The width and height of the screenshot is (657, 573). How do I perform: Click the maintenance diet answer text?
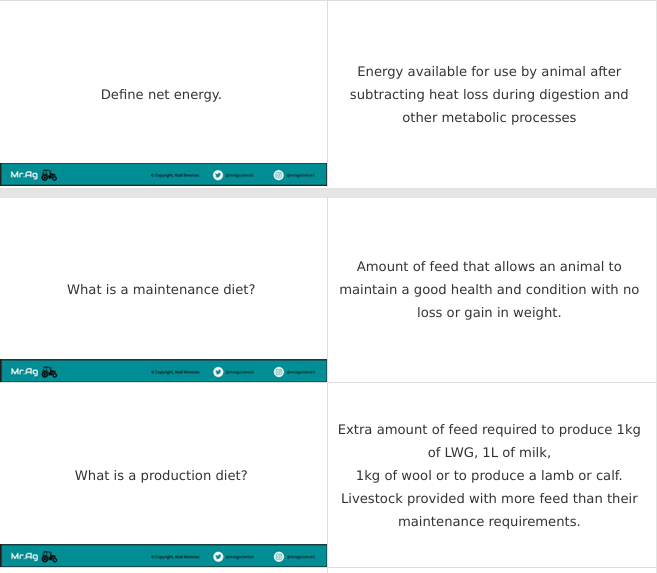[x=489, y=290]
